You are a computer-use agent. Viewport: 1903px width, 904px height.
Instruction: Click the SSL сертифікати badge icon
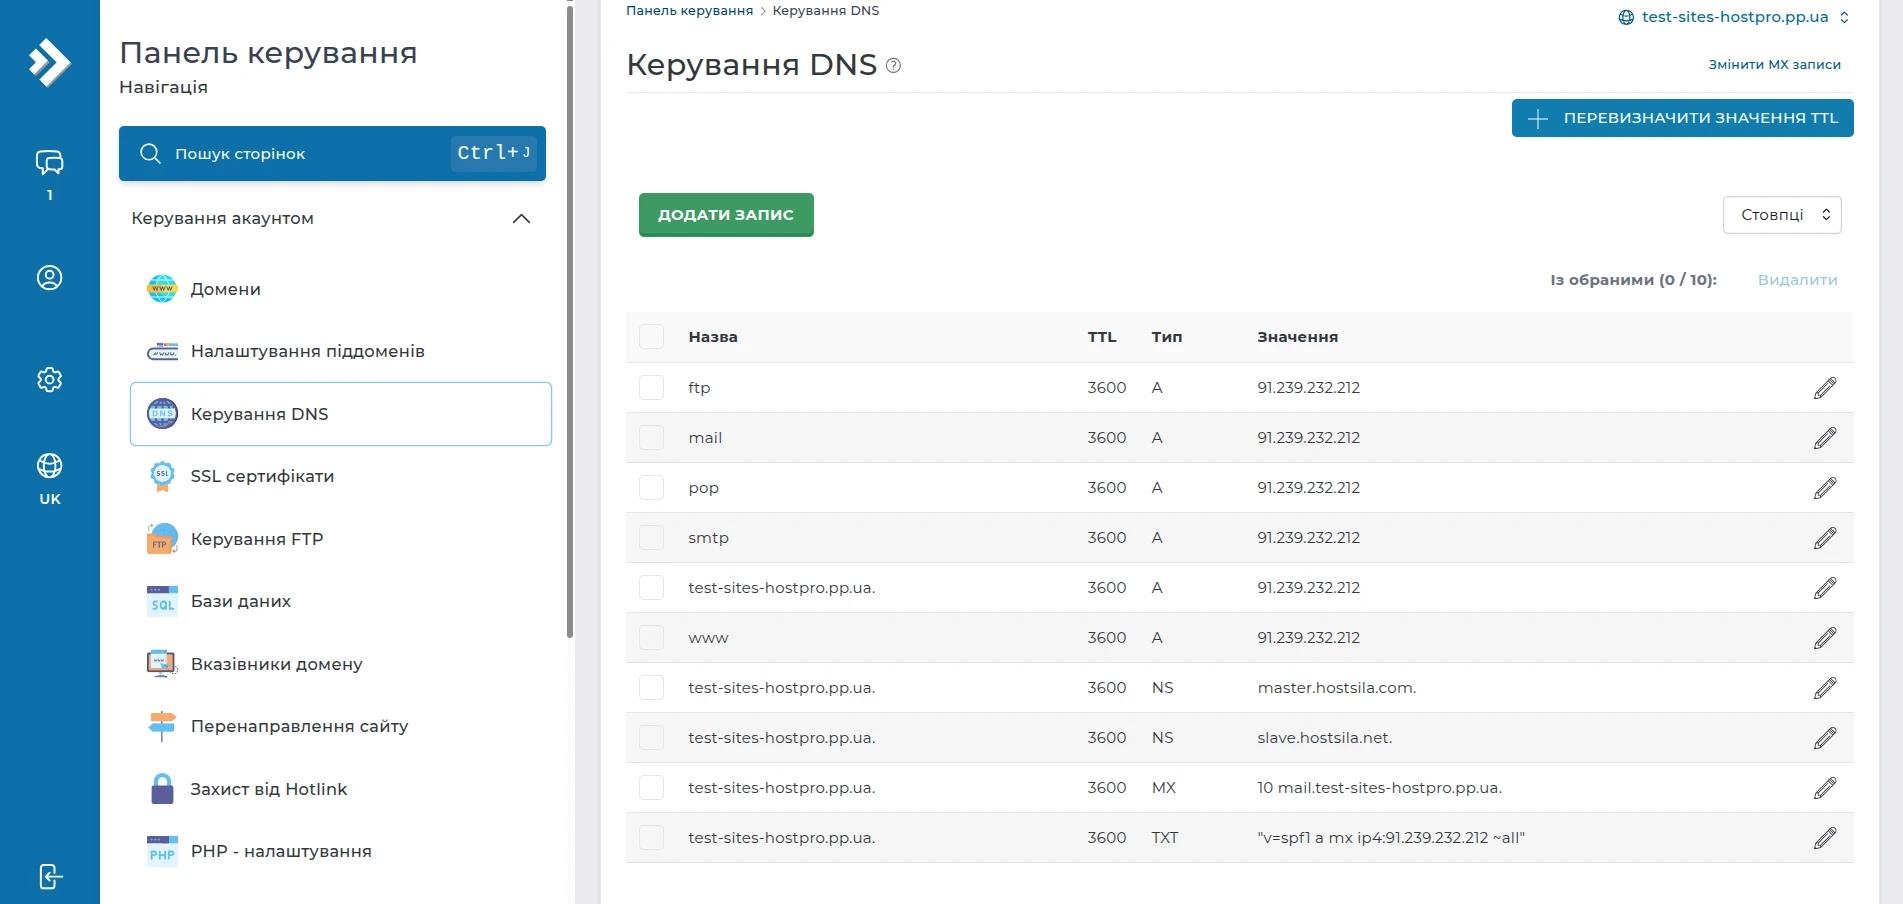[x=162, y=476]
